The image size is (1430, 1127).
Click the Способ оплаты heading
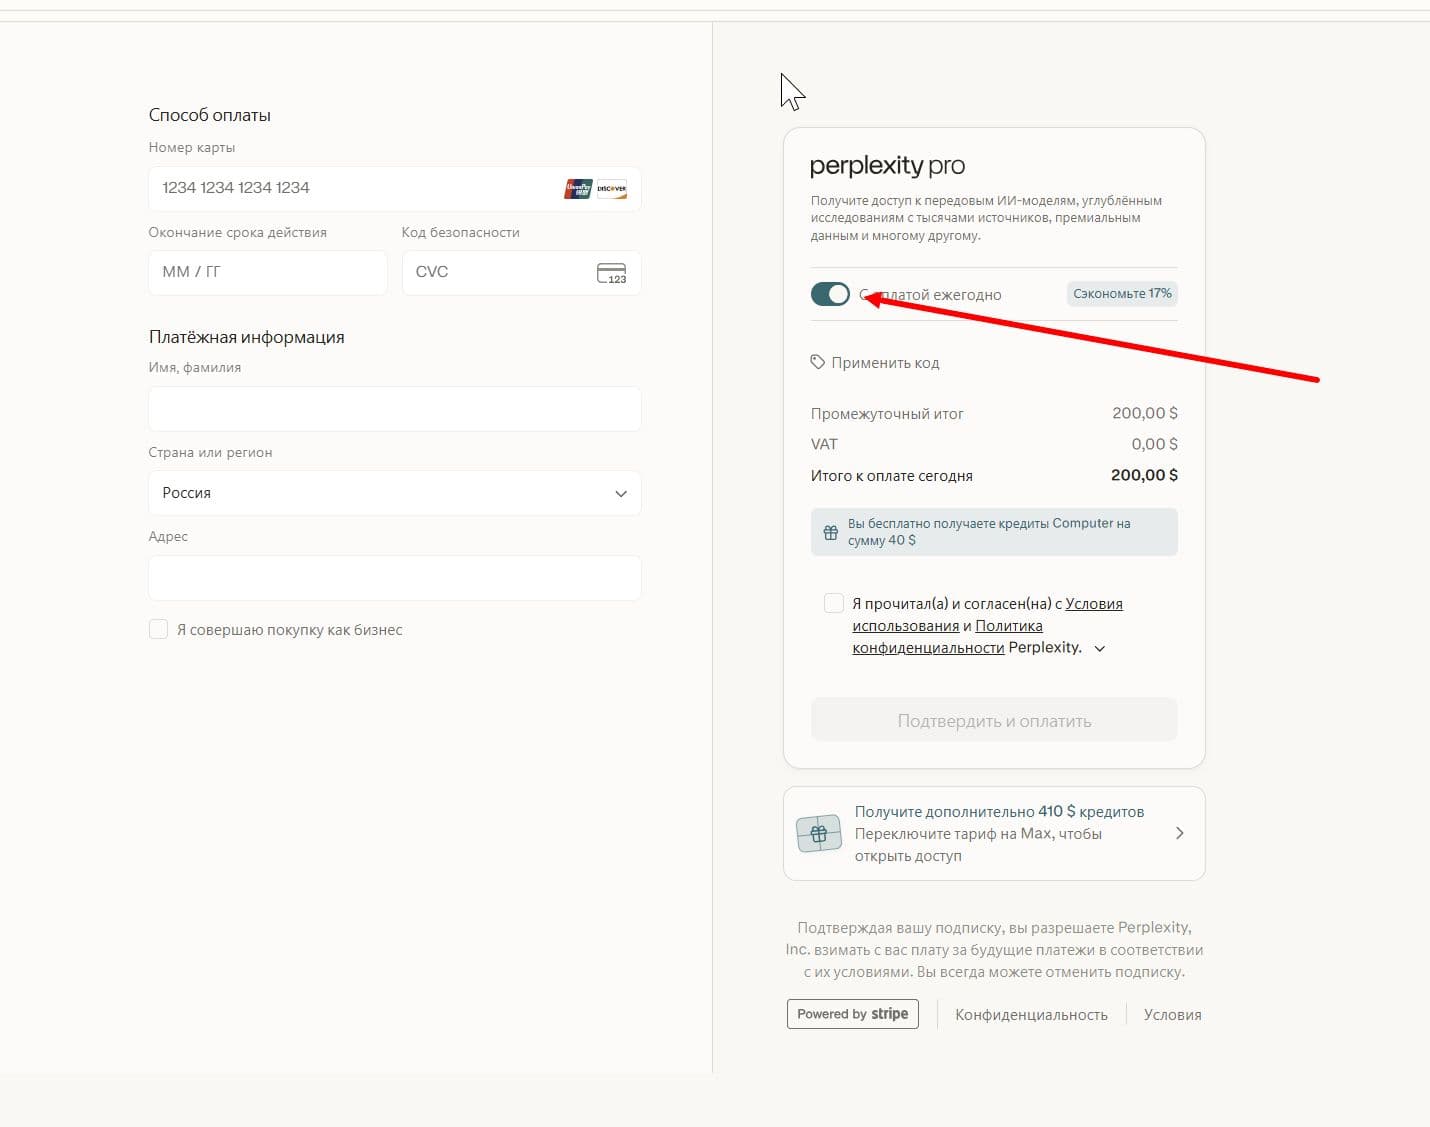210,115
